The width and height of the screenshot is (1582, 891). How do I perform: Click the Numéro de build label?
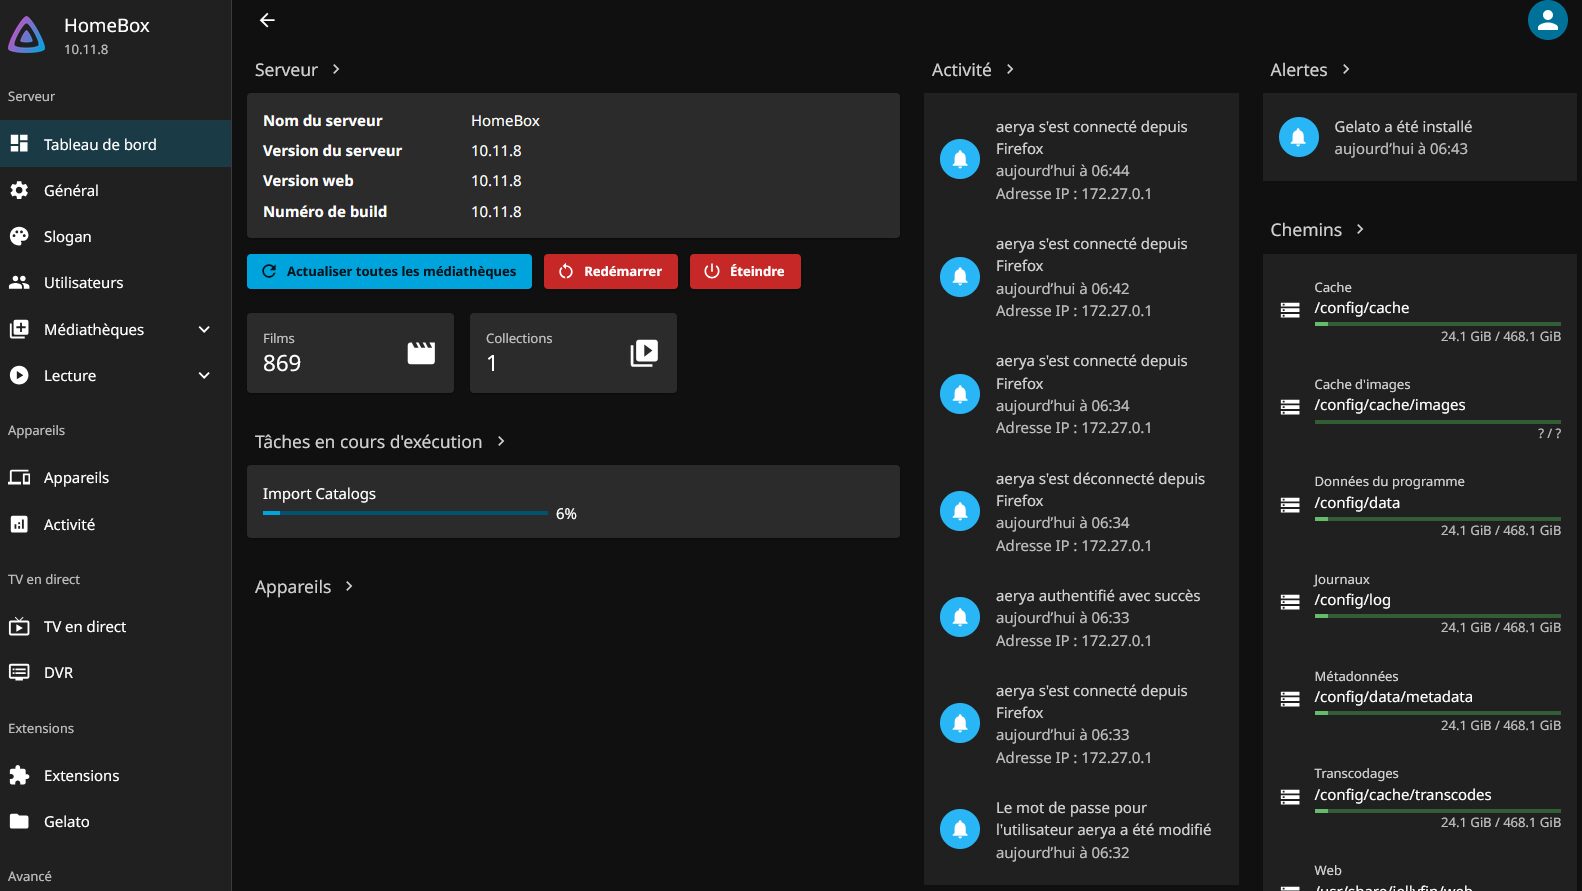[x=325, y=211]
